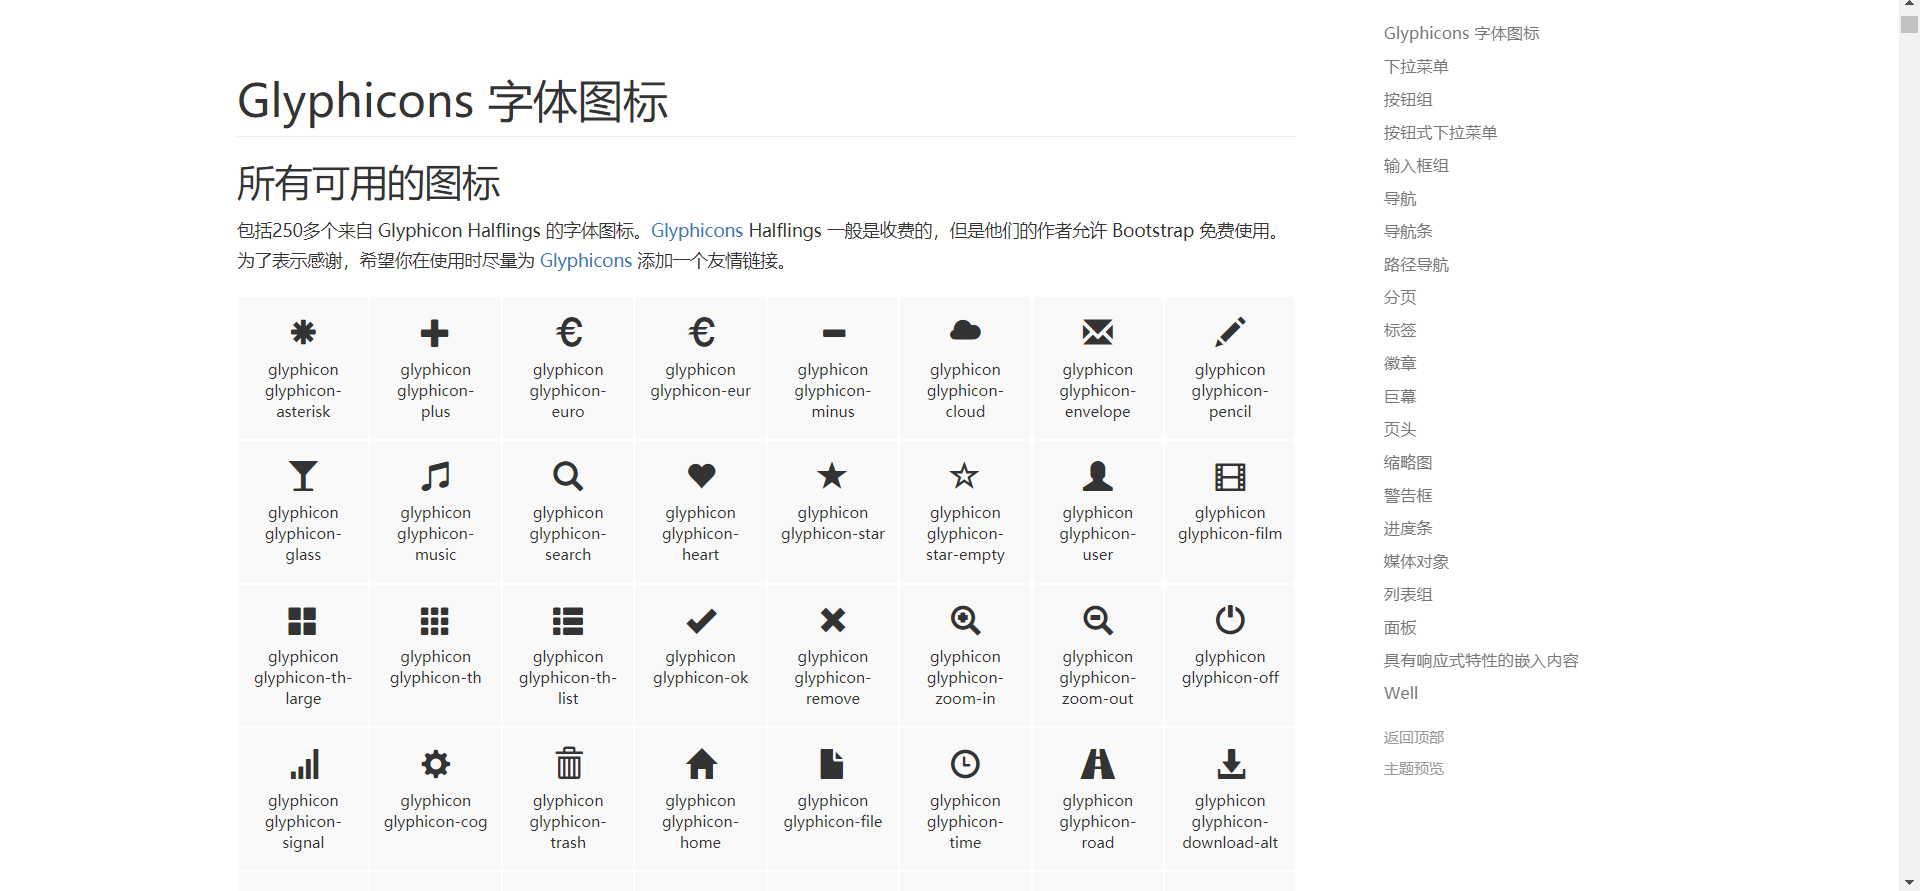Click the glyphicon-euro icon
This screenshot has height=891, width=1920.
pyautogui.click(x=568, y=332)
